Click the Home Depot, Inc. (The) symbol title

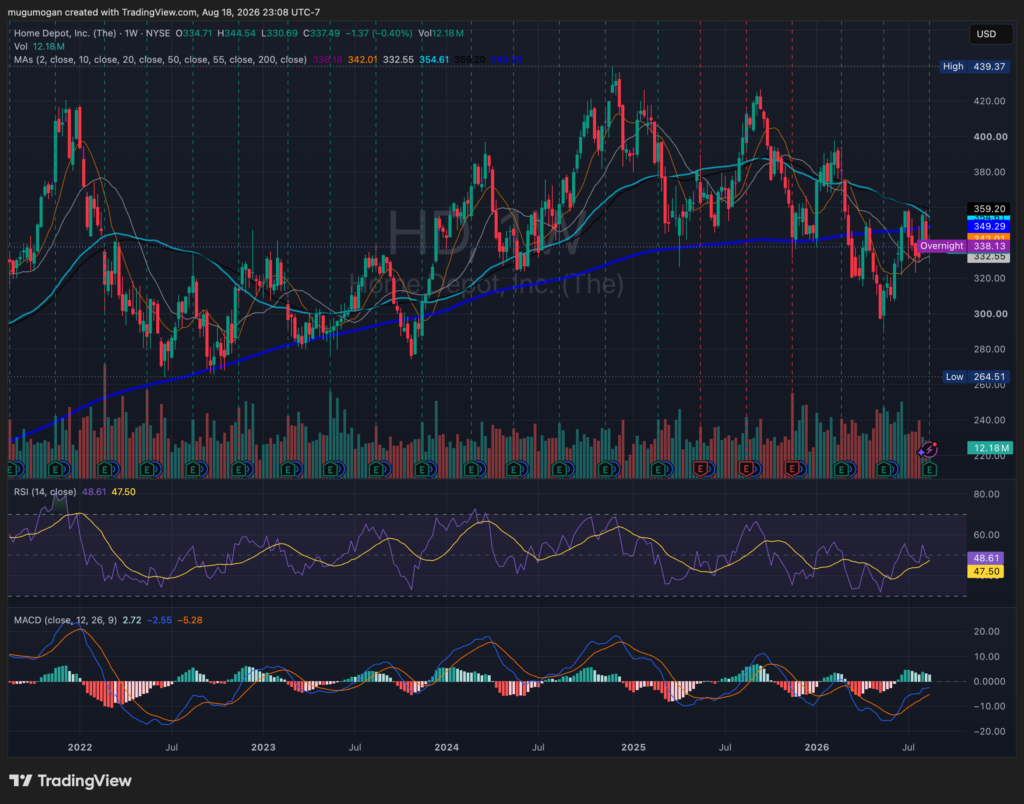tap(65, 33)
